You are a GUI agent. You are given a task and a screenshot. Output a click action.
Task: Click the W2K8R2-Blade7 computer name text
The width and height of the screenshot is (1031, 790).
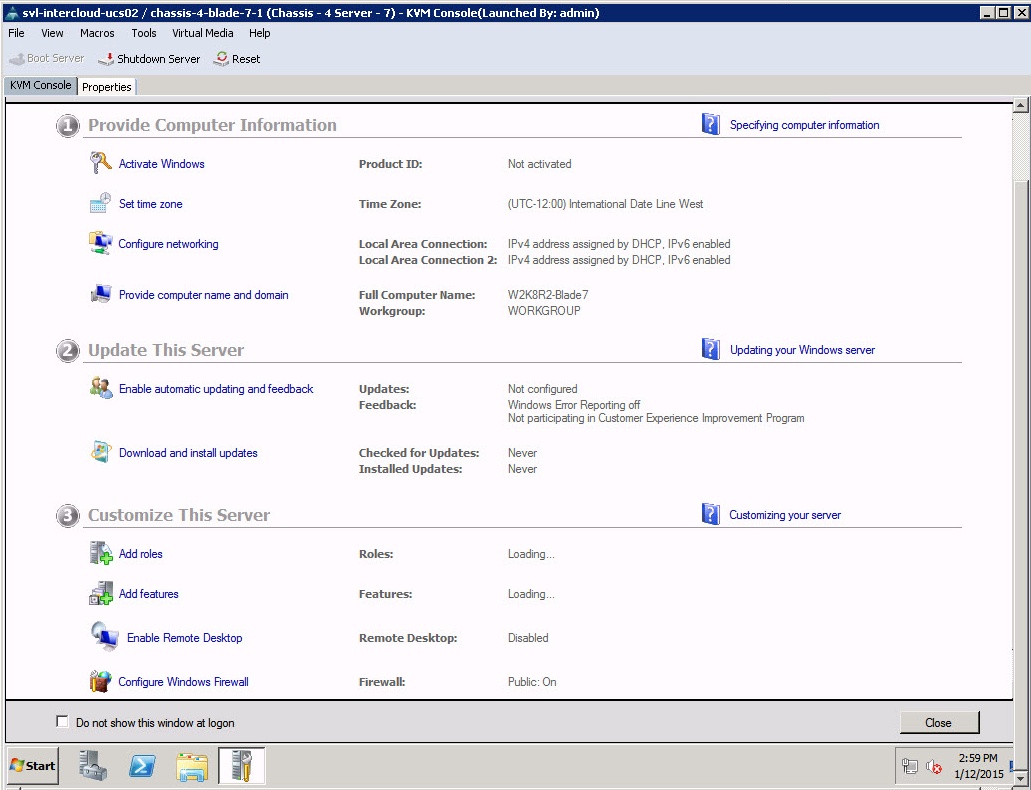[548, 295]
